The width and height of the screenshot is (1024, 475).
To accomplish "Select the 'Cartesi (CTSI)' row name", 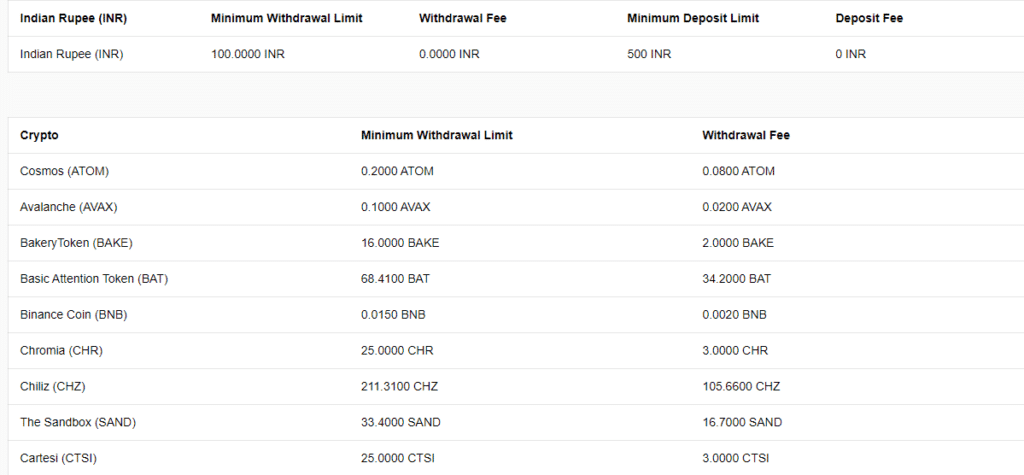I will [58, 459].
